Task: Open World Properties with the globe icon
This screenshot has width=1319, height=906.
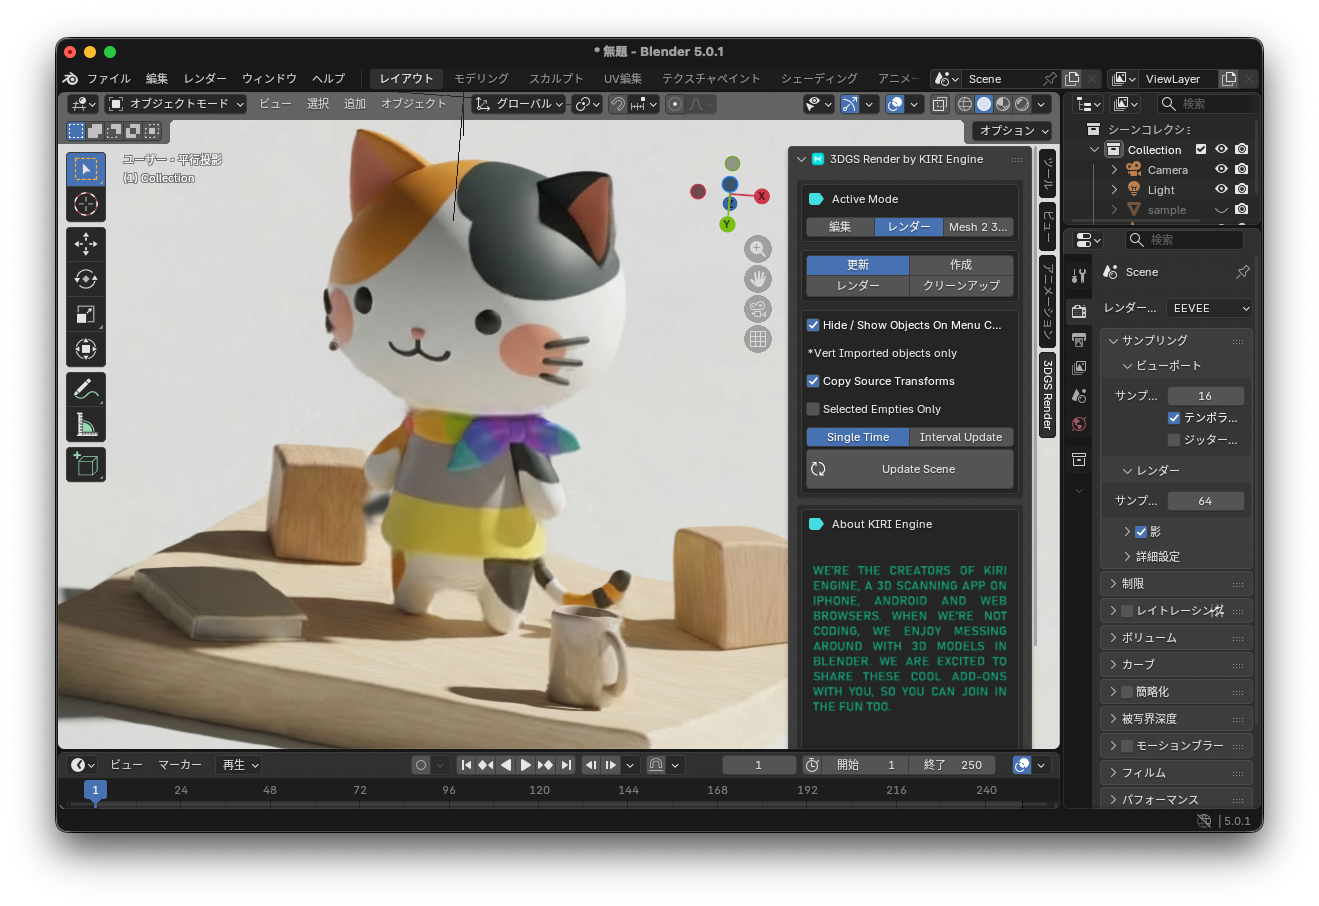Action: (x=1078, y=424)
